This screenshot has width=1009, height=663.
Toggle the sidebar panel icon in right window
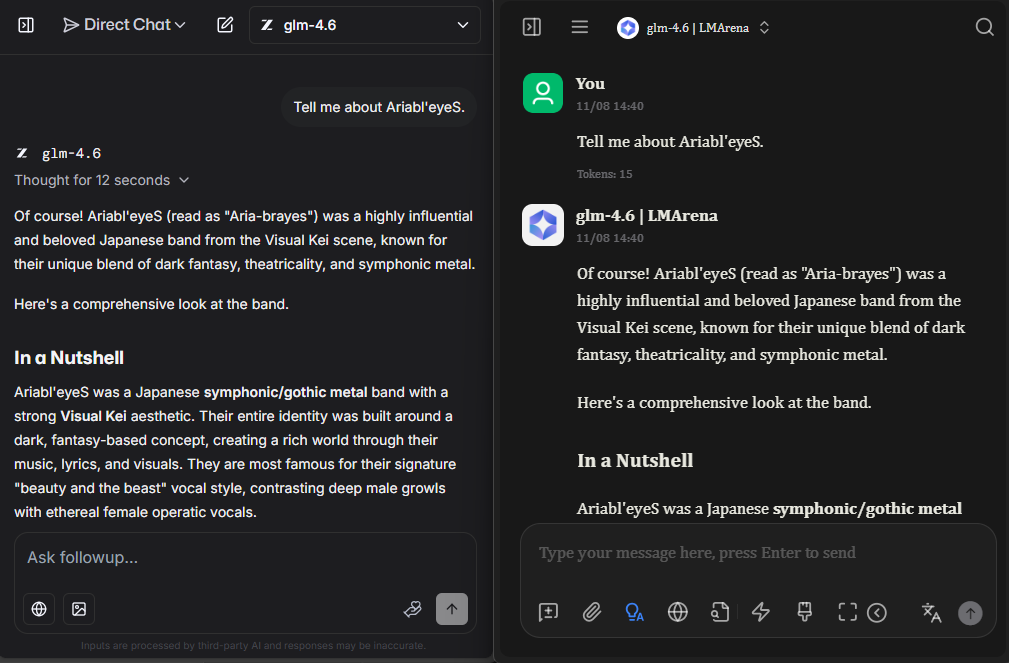click(532, 27)
